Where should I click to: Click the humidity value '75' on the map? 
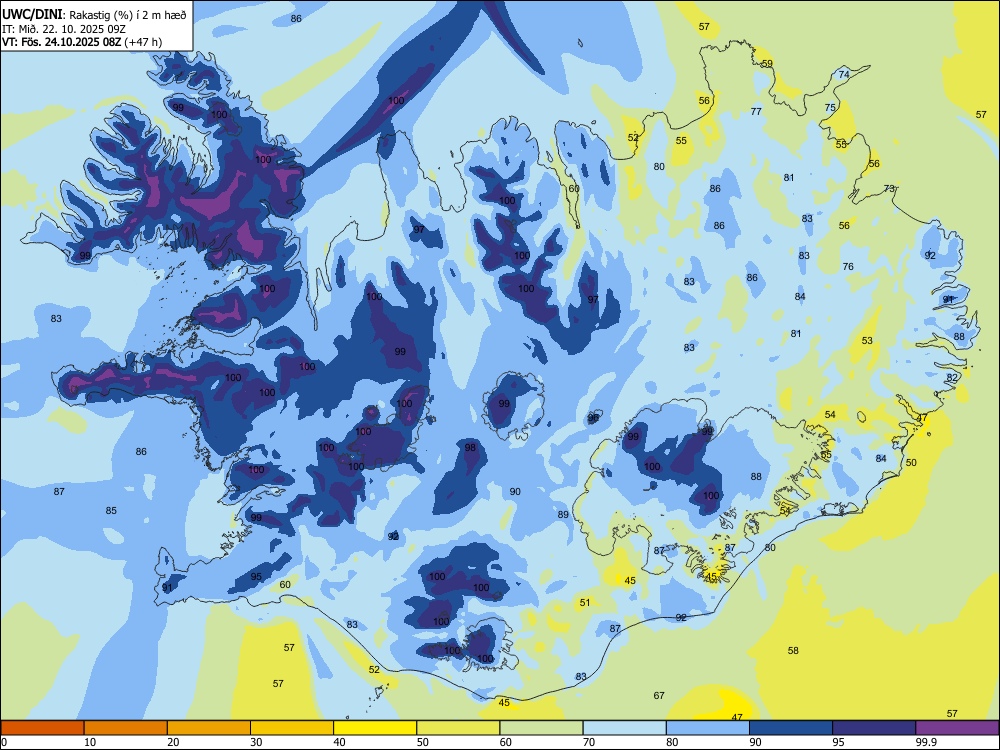point(830,108)
